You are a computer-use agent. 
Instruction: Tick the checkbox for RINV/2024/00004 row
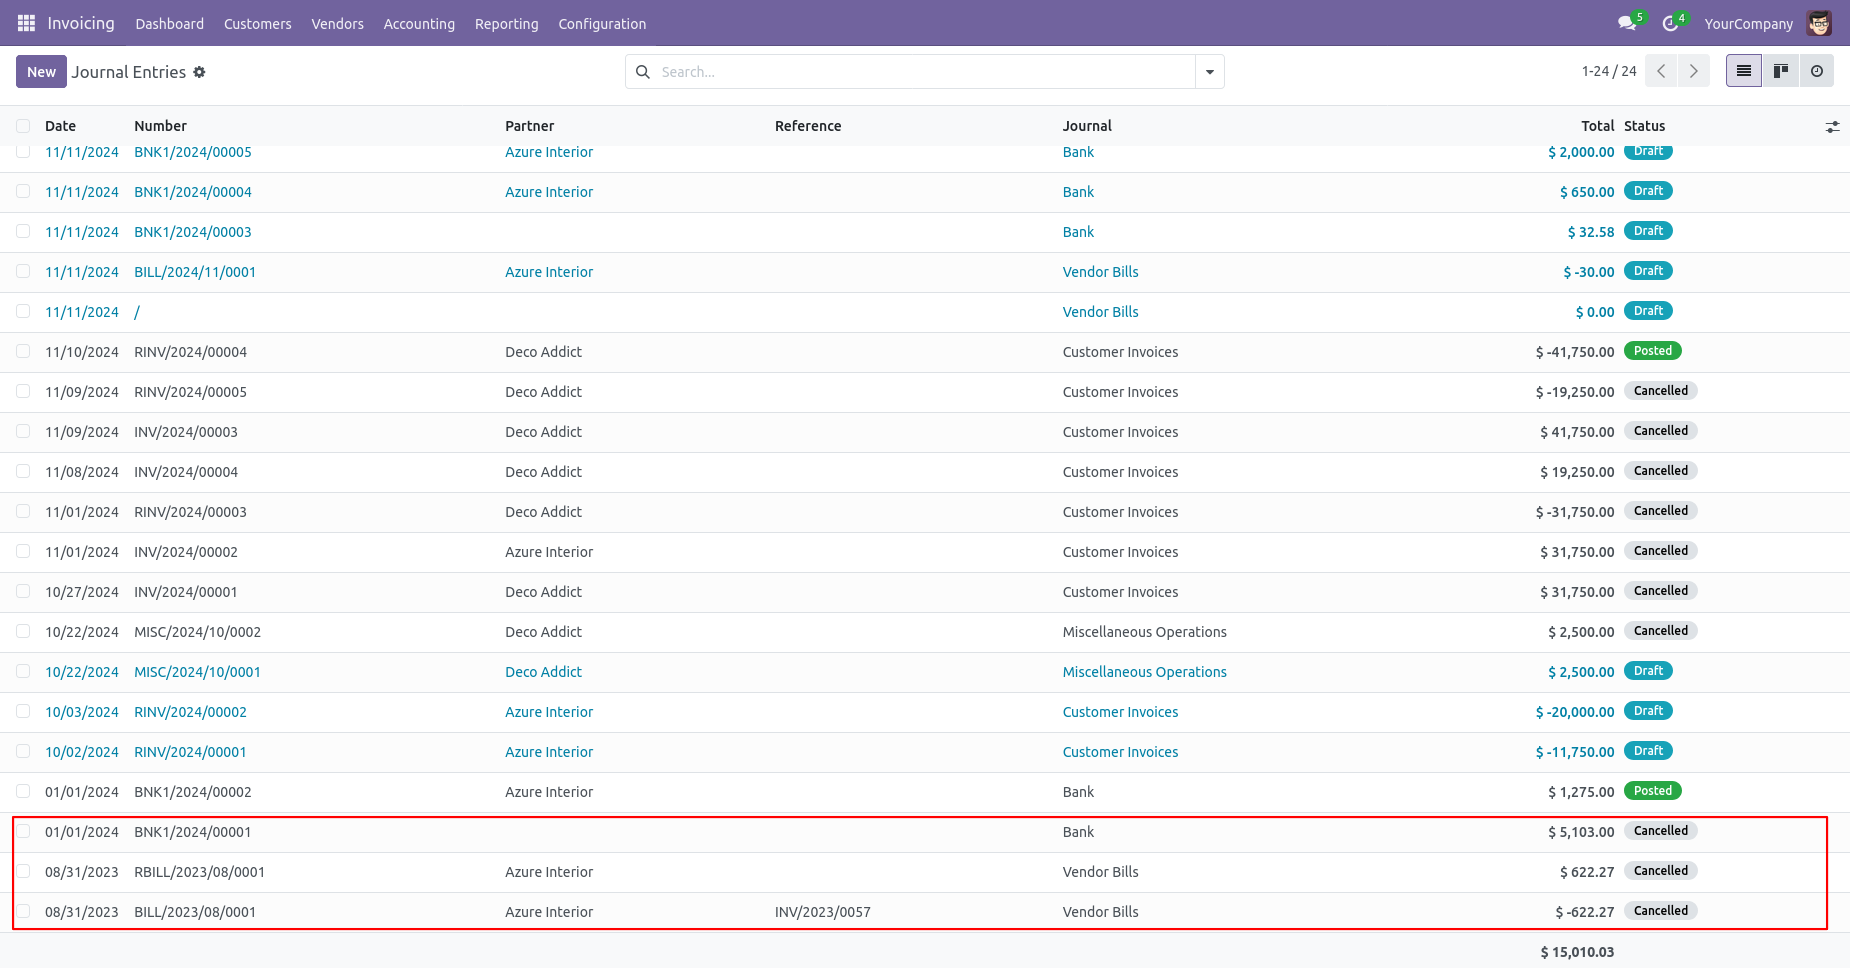click(x=23, y=351)
